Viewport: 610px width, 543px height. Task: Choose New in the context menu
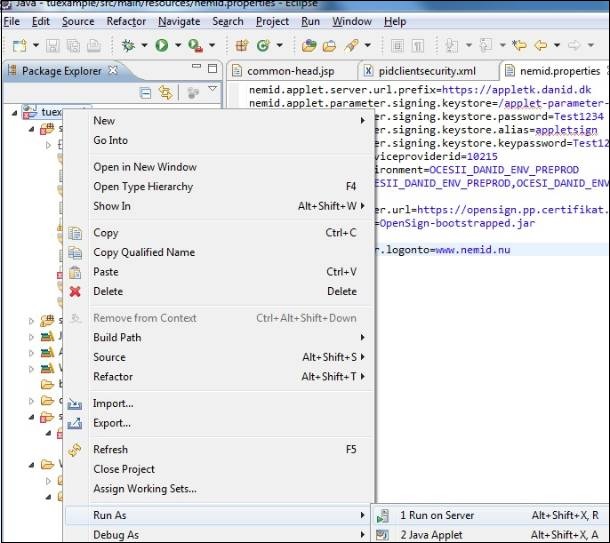(x=219, y=121)
